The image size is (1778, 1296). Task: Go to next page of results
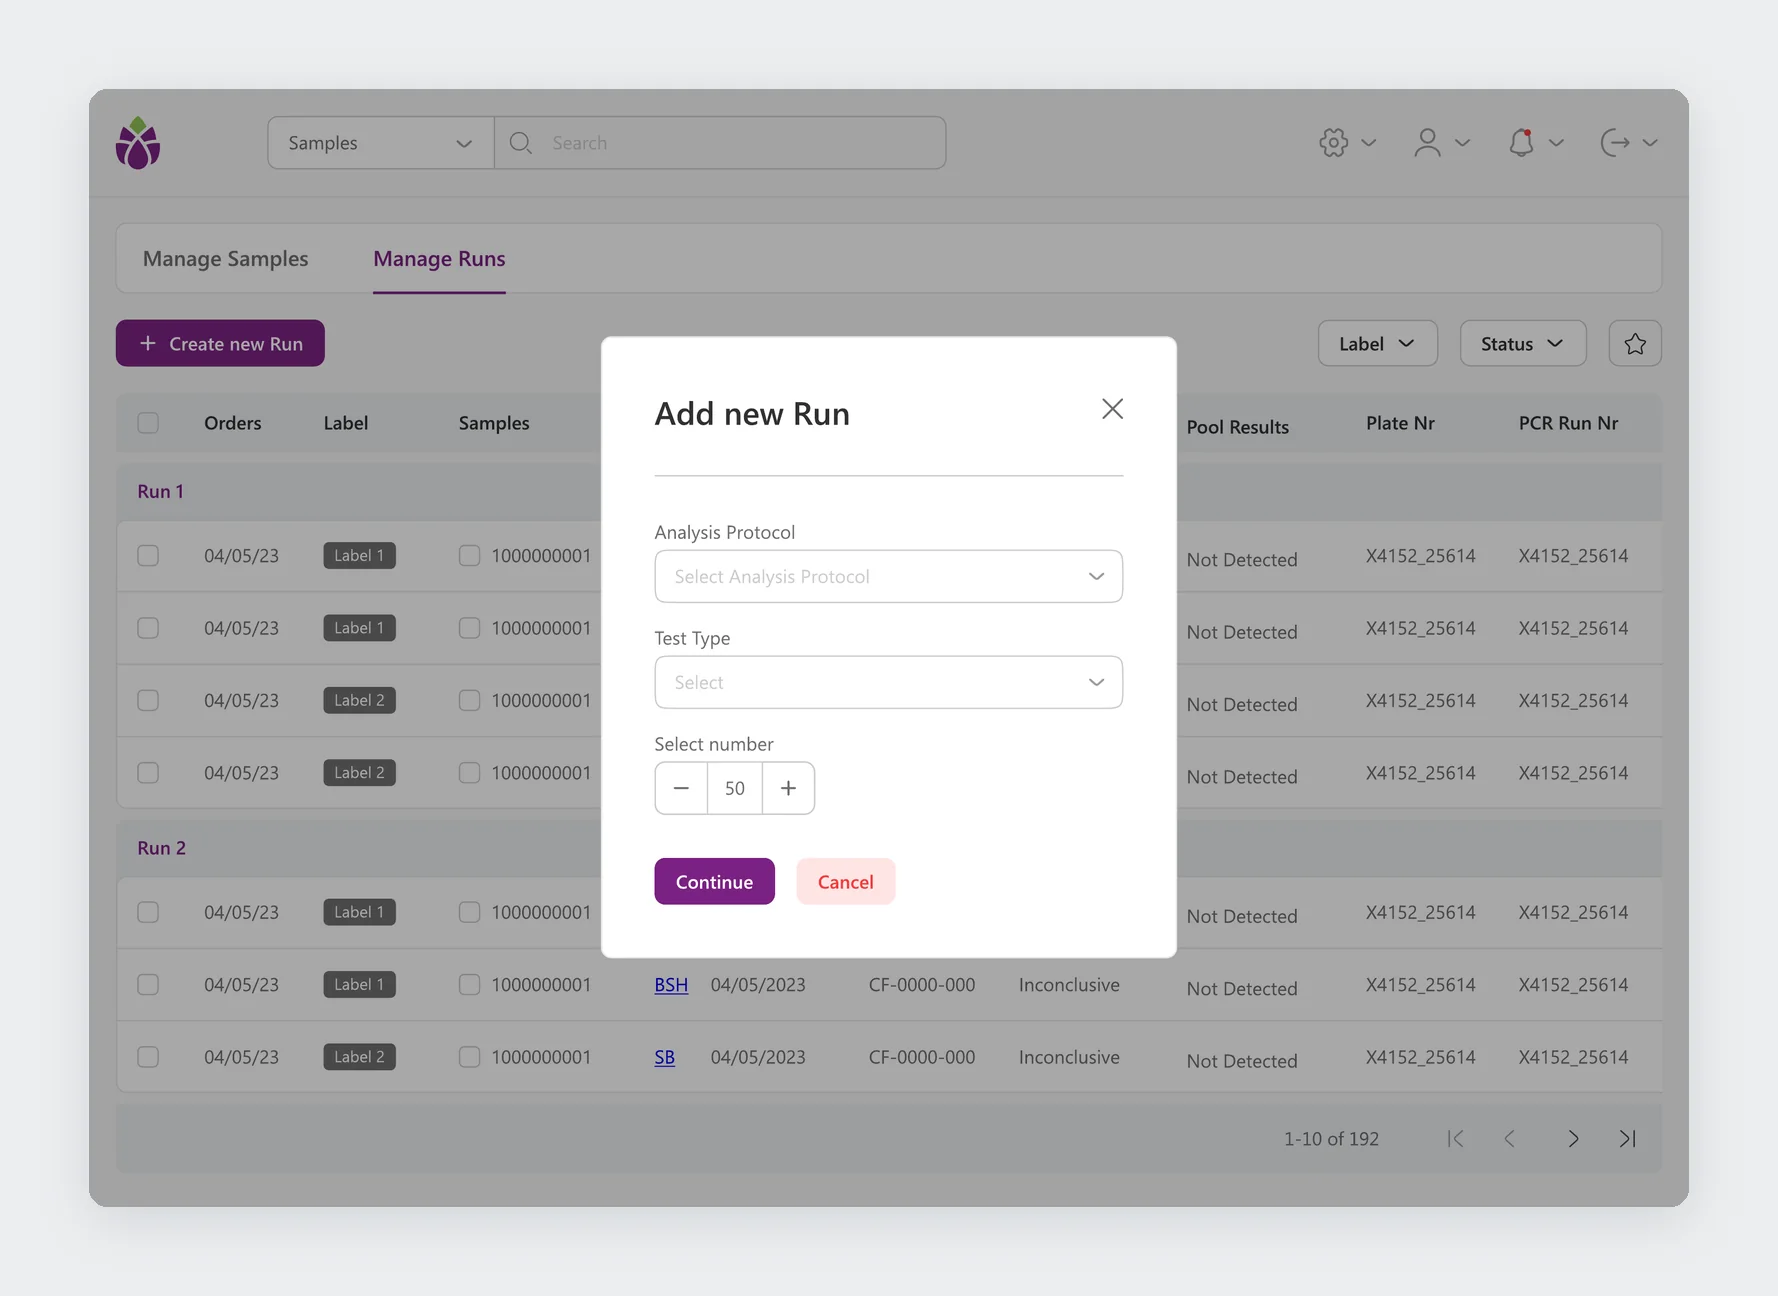tap(1573, 1139)
